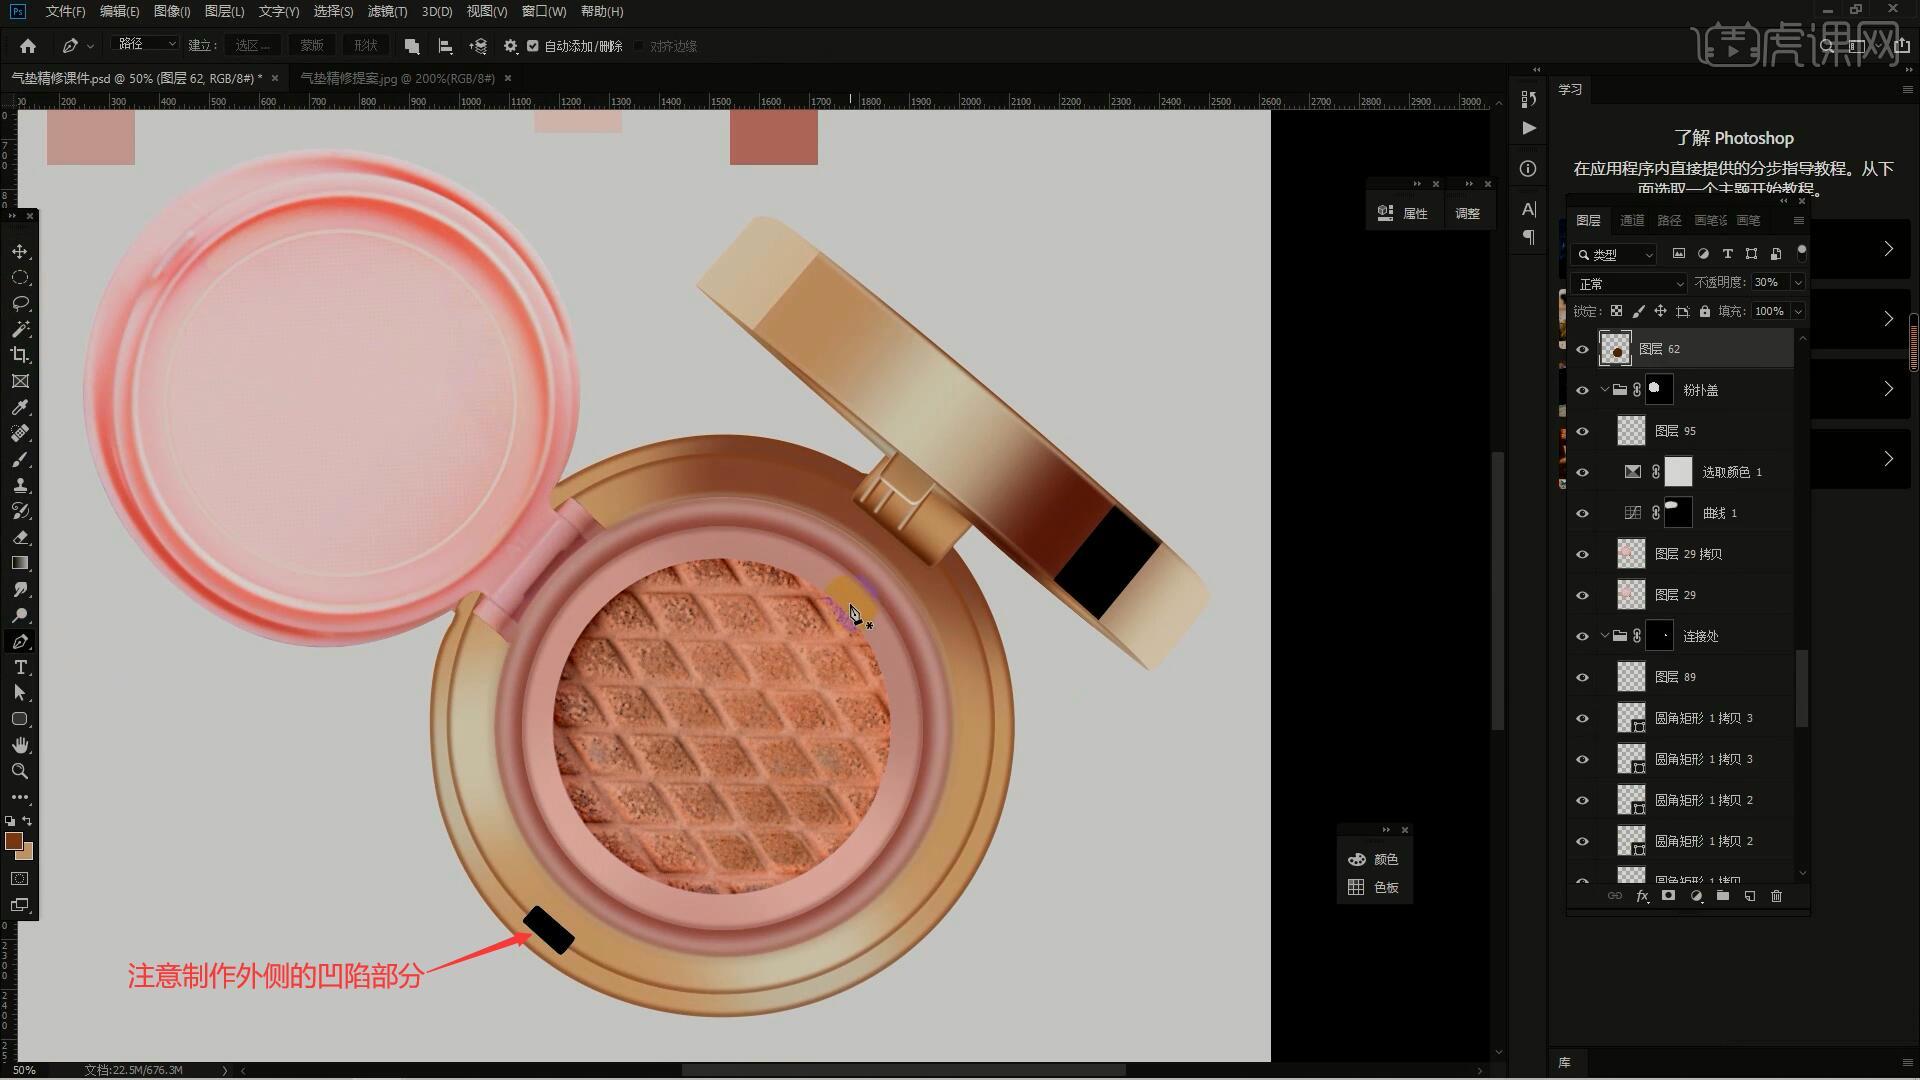
Task: Click the foreground color swatch
Action: [13, 841]
